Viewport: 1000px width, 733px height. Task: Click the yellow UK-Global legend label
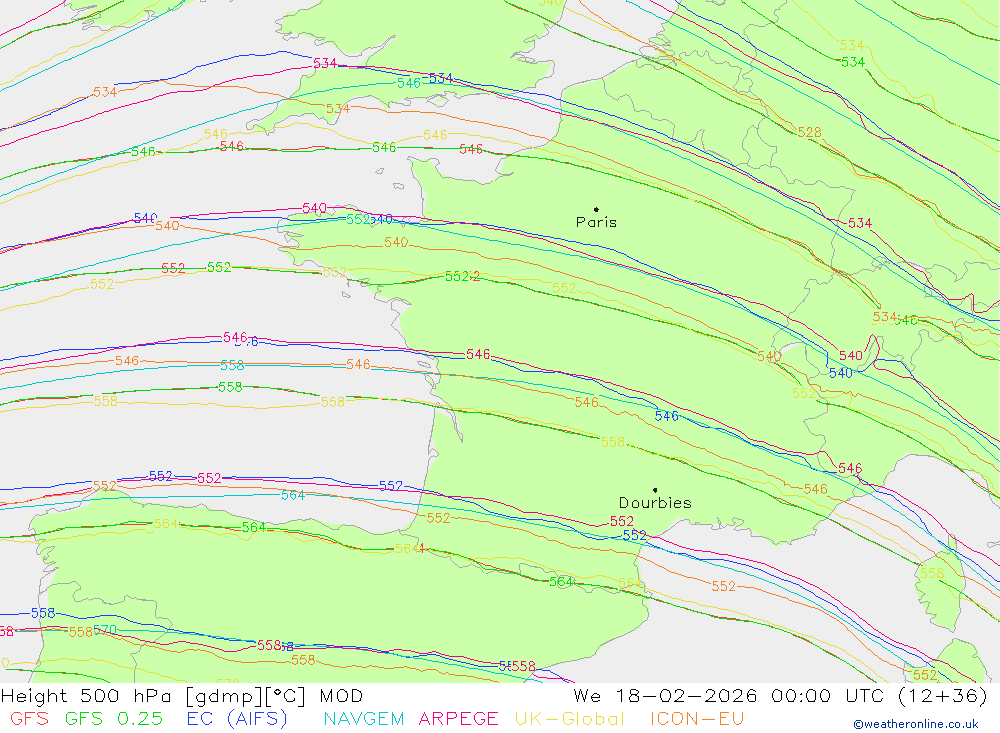570,719
